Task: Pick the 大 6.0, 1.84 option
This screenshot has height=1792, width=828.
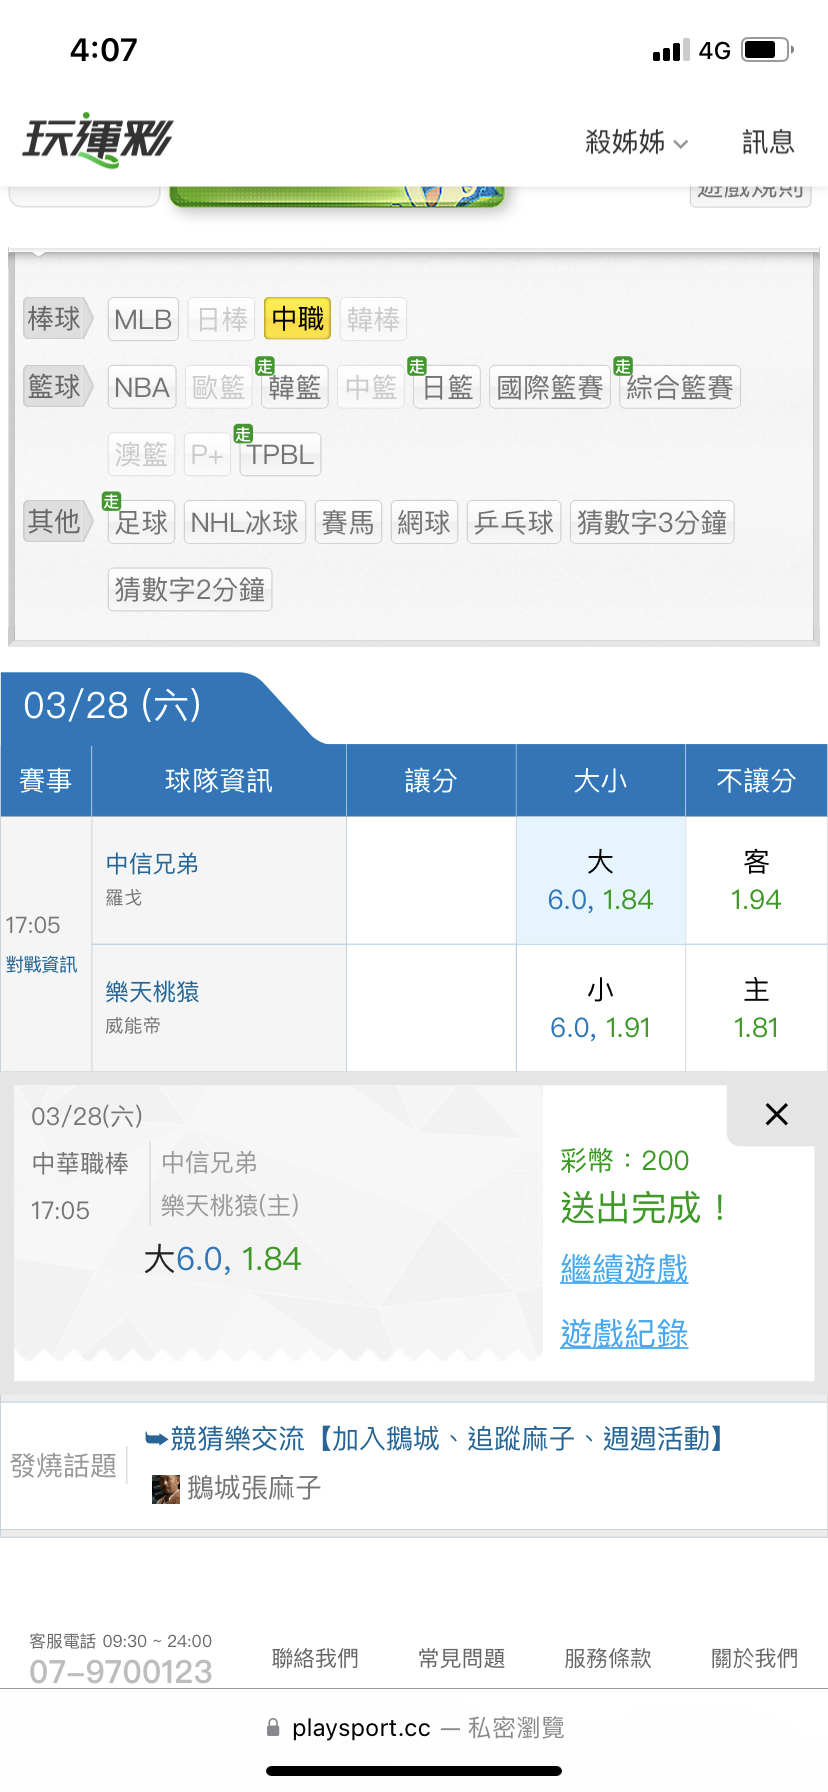Action: click(600, 881)
